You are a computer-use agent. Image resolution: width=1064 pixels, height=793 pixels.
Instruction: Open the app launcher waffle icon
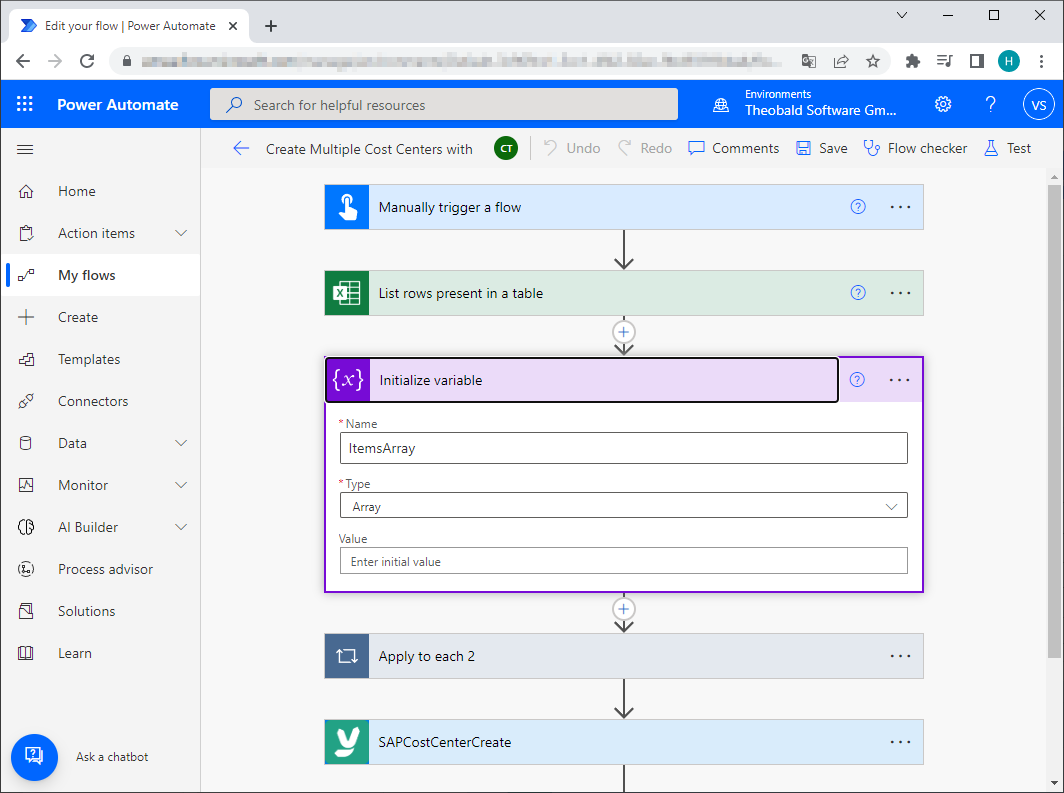coord(25,104)
